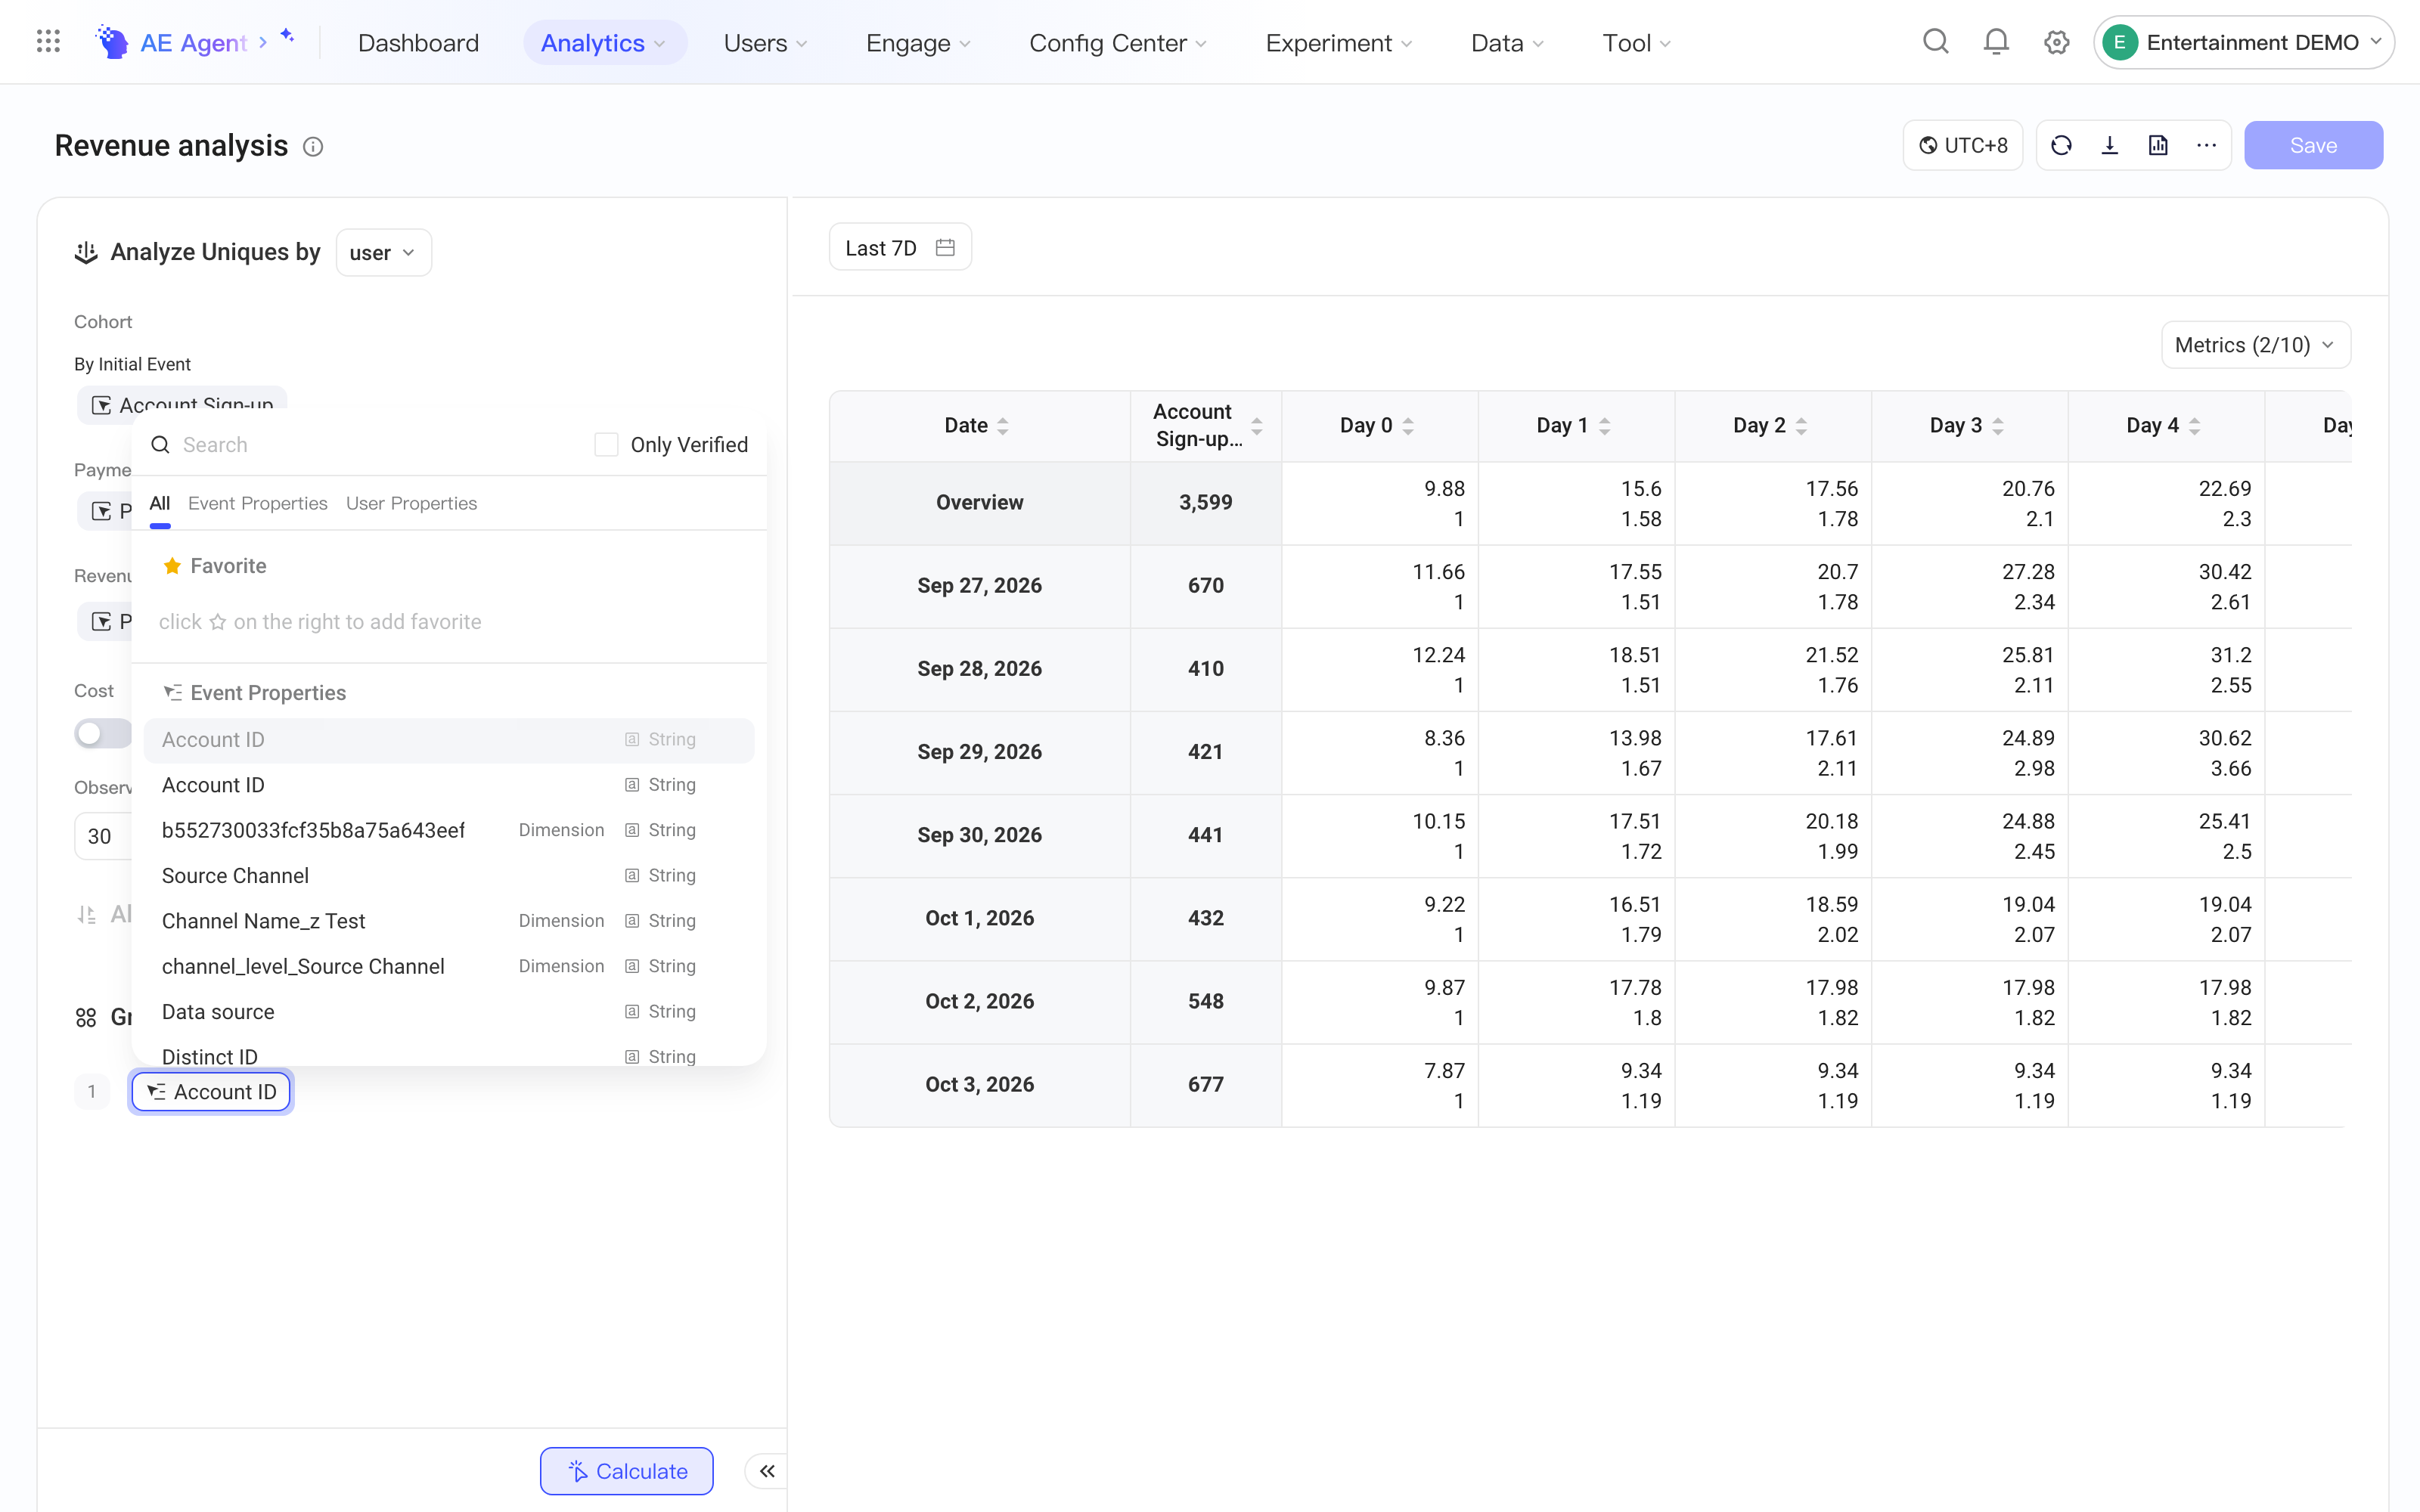Open settings gear icon in header
Screen dimensions: 2420x1512
pos(2057,42)
